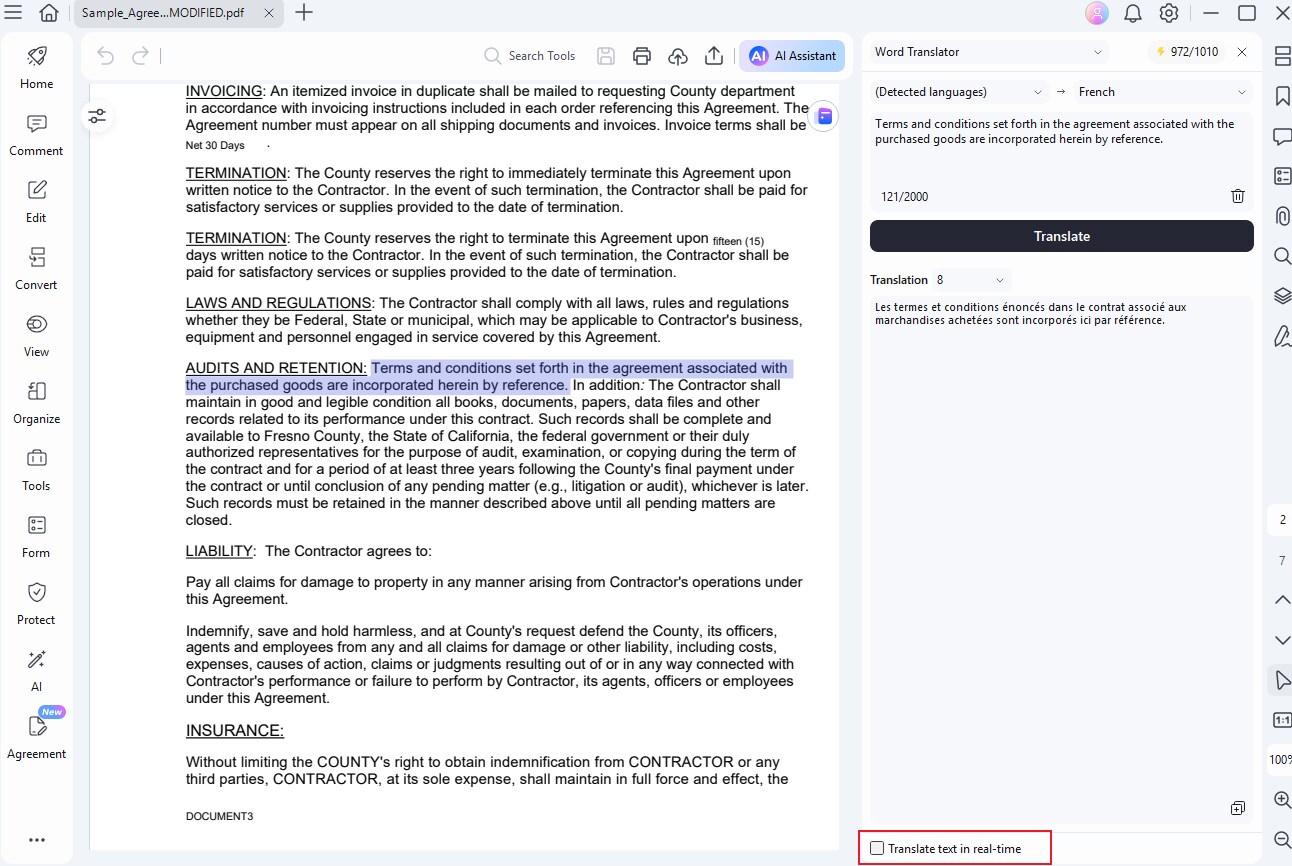
Task: Open the hamburger main menu
Action: [x=13, y=12]
